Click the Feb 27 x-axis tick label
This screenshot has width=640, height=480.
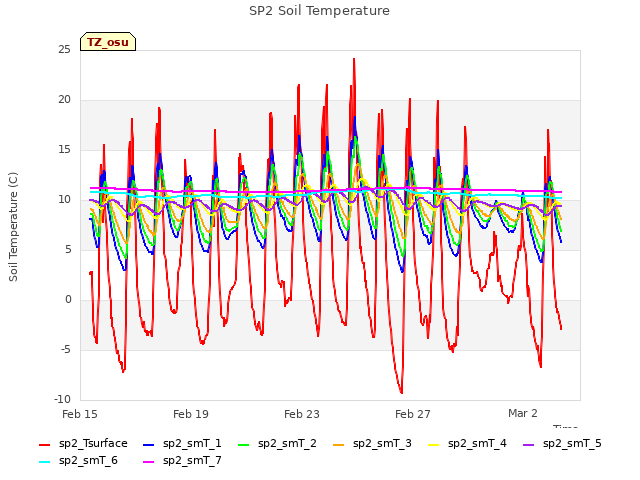point(413,414)
